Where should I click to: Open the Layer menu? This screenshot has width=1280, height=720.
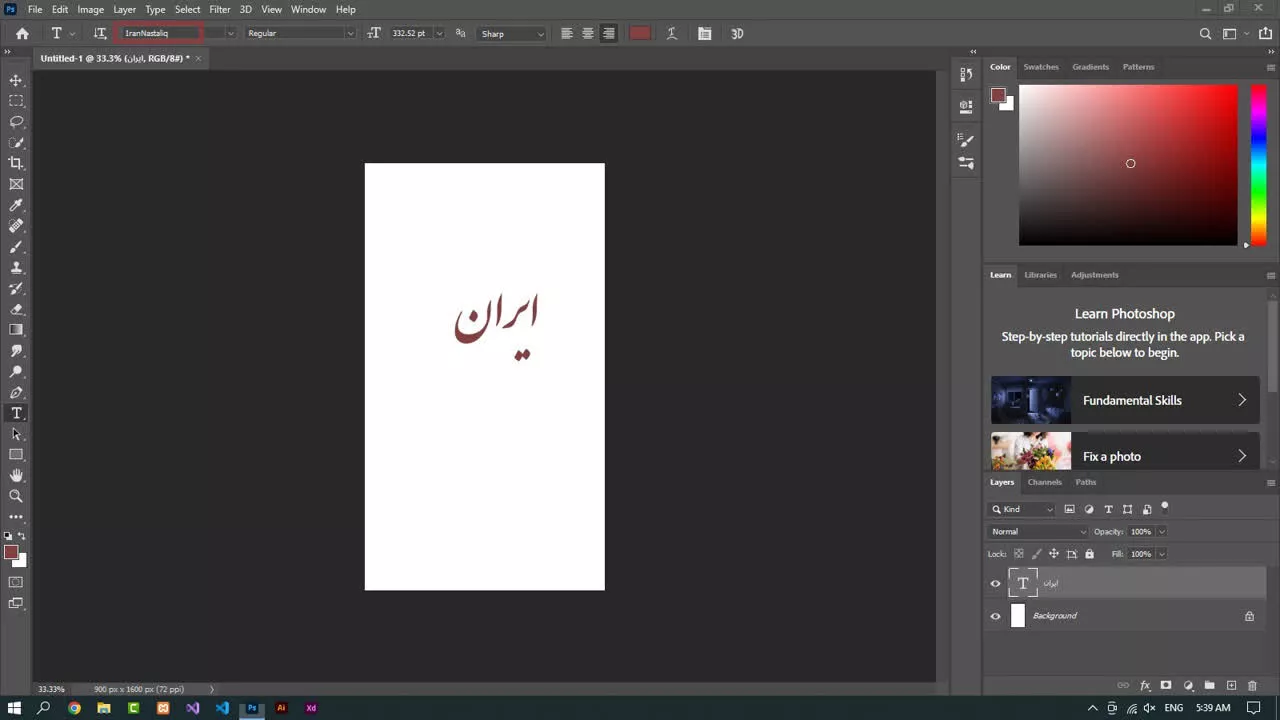(x=124, y=9)
